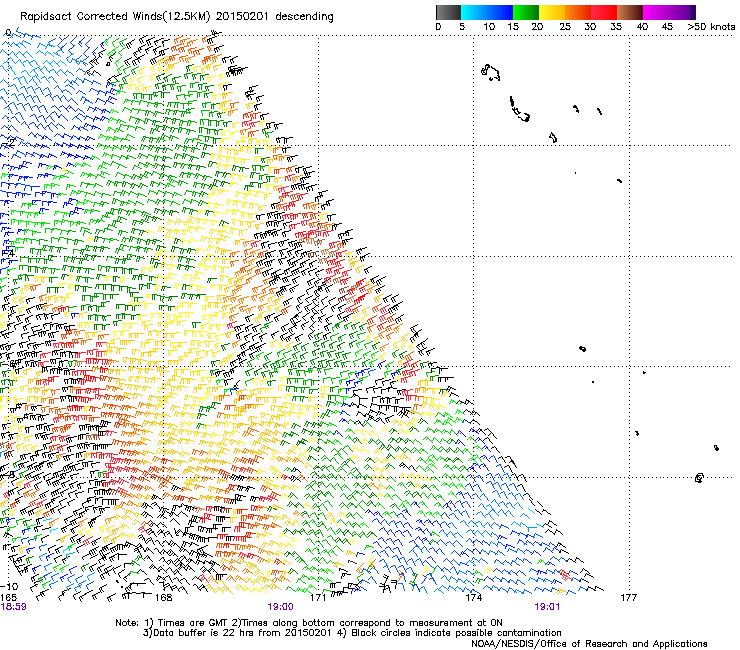Click the magenta 40-45 knots legend color
The height and width of the screenshot is (650, 740).
click(655, 13)
